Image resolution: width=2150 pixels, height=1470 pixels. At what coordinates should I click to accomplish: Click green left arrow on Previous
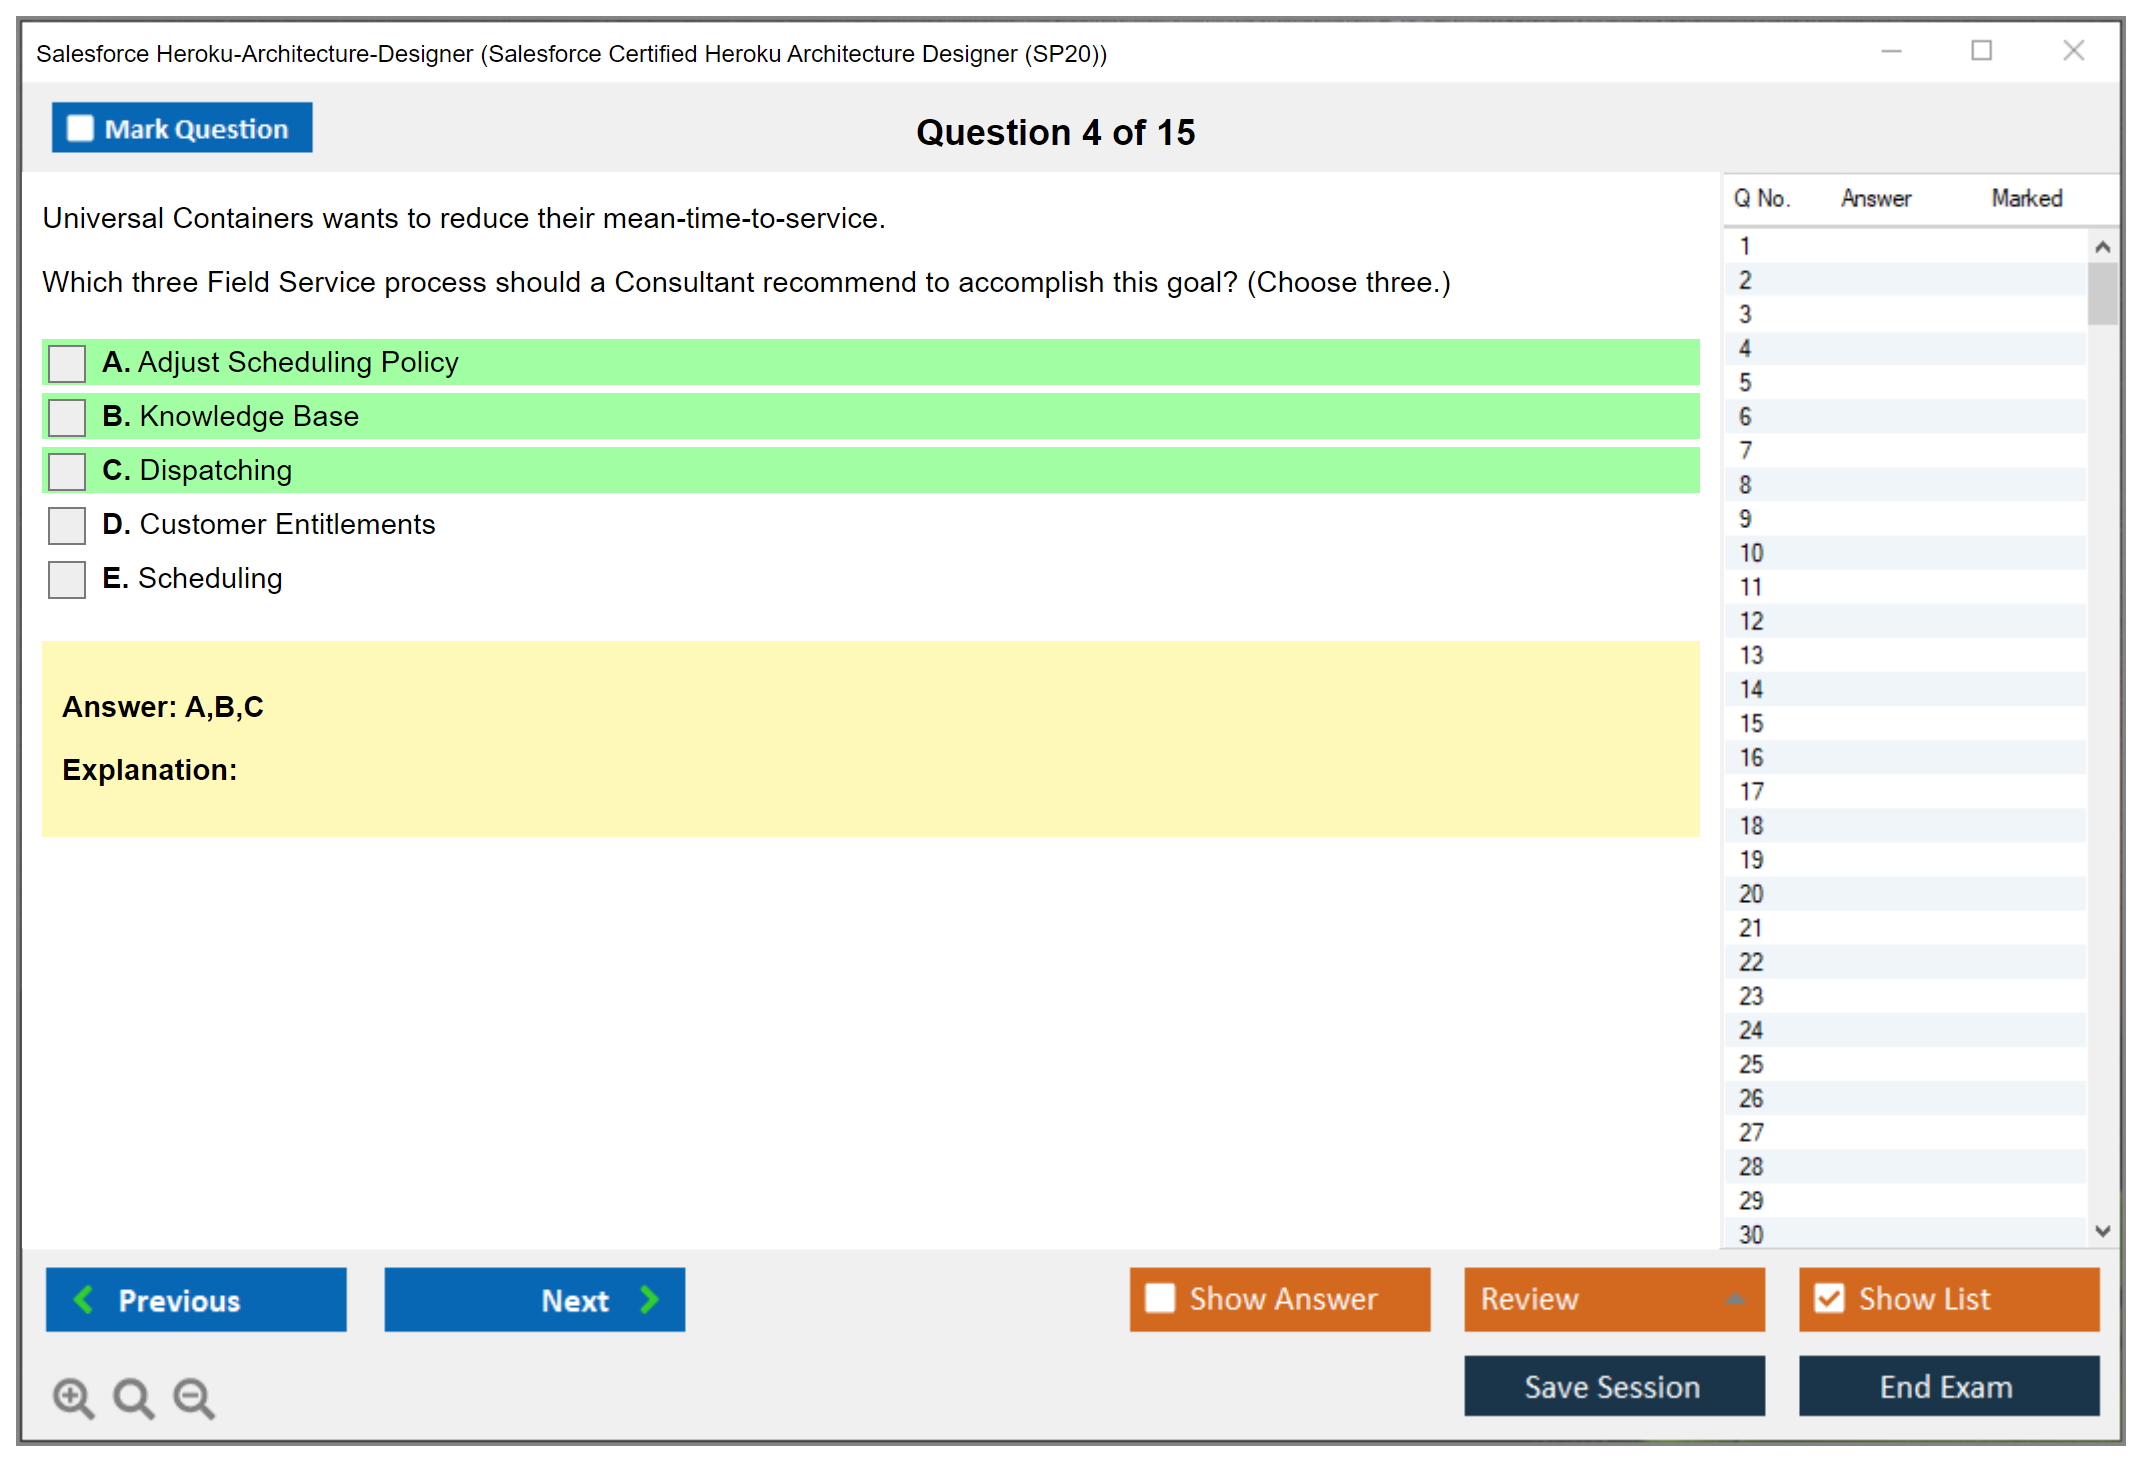(x=84, y=1299)
